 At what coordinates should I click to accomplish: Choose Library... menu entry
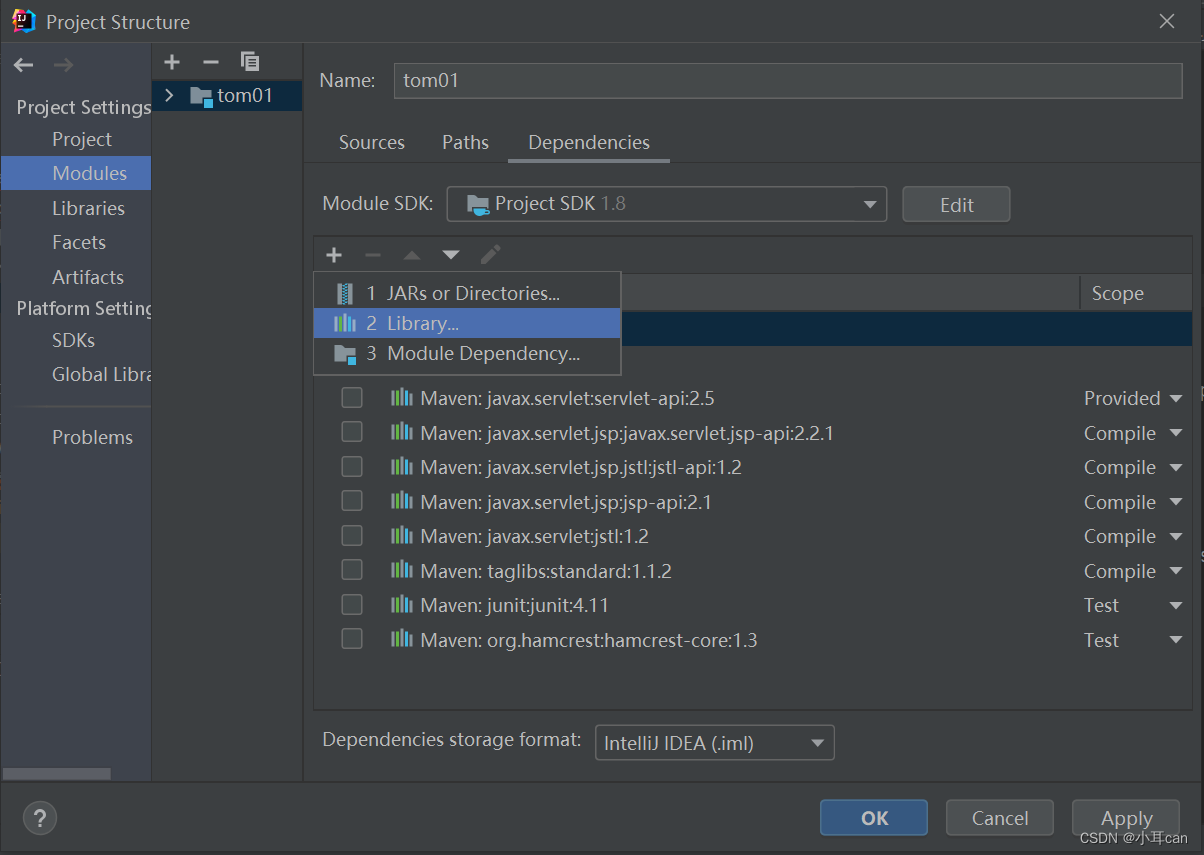[x=467, y=323]
